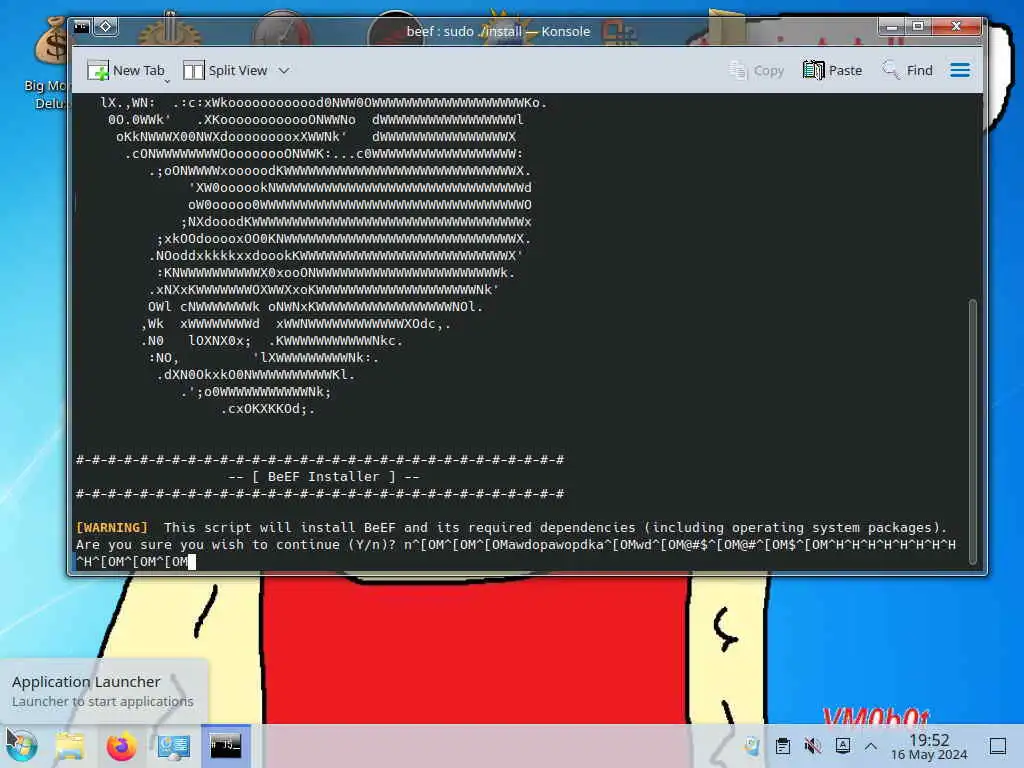This screenshot has height=768, width=1024.
Task: Expand the Split View chevron menu
Action: point(284,70)
